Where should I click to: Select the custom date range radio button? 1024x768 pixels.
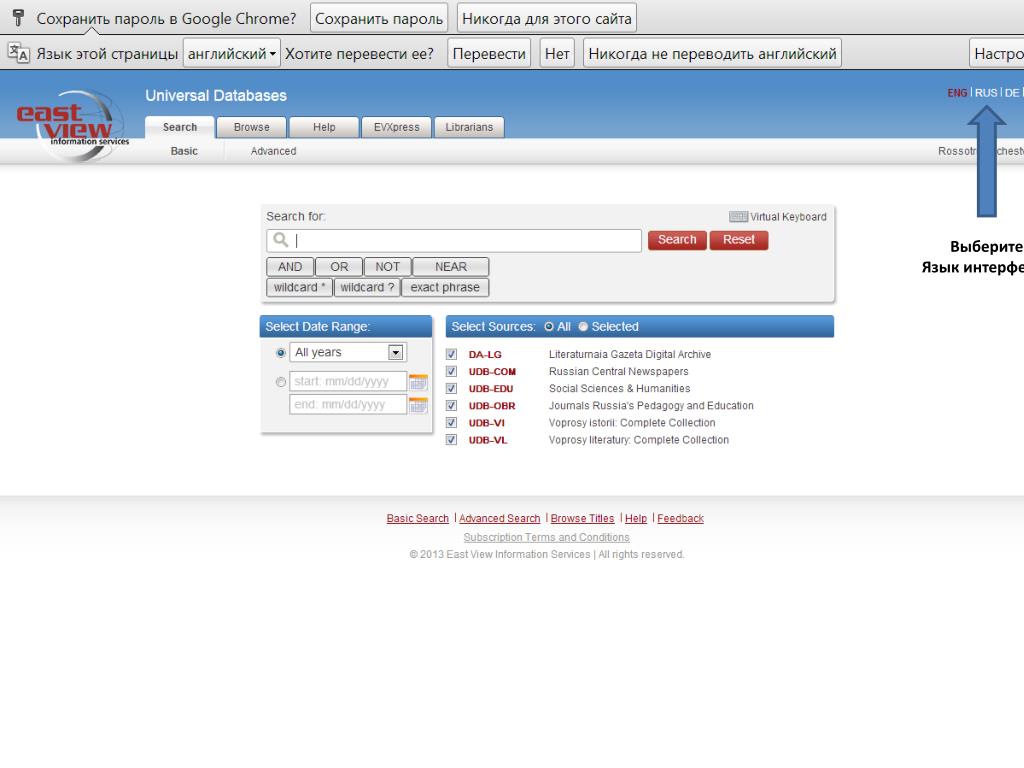pos(281,382)
